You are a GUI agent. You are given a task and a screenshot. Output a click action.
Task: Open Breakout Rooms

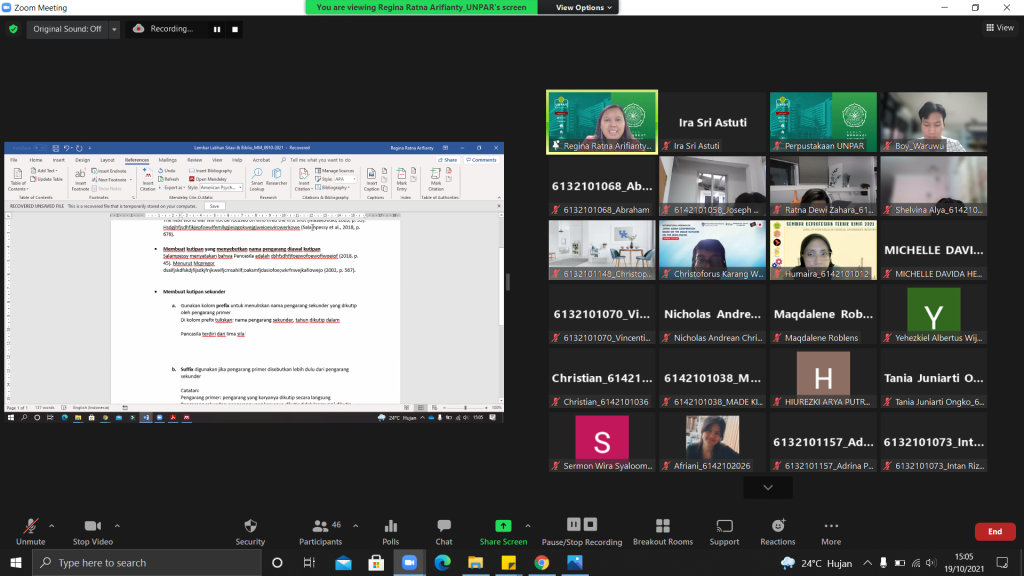click(662, 526)
